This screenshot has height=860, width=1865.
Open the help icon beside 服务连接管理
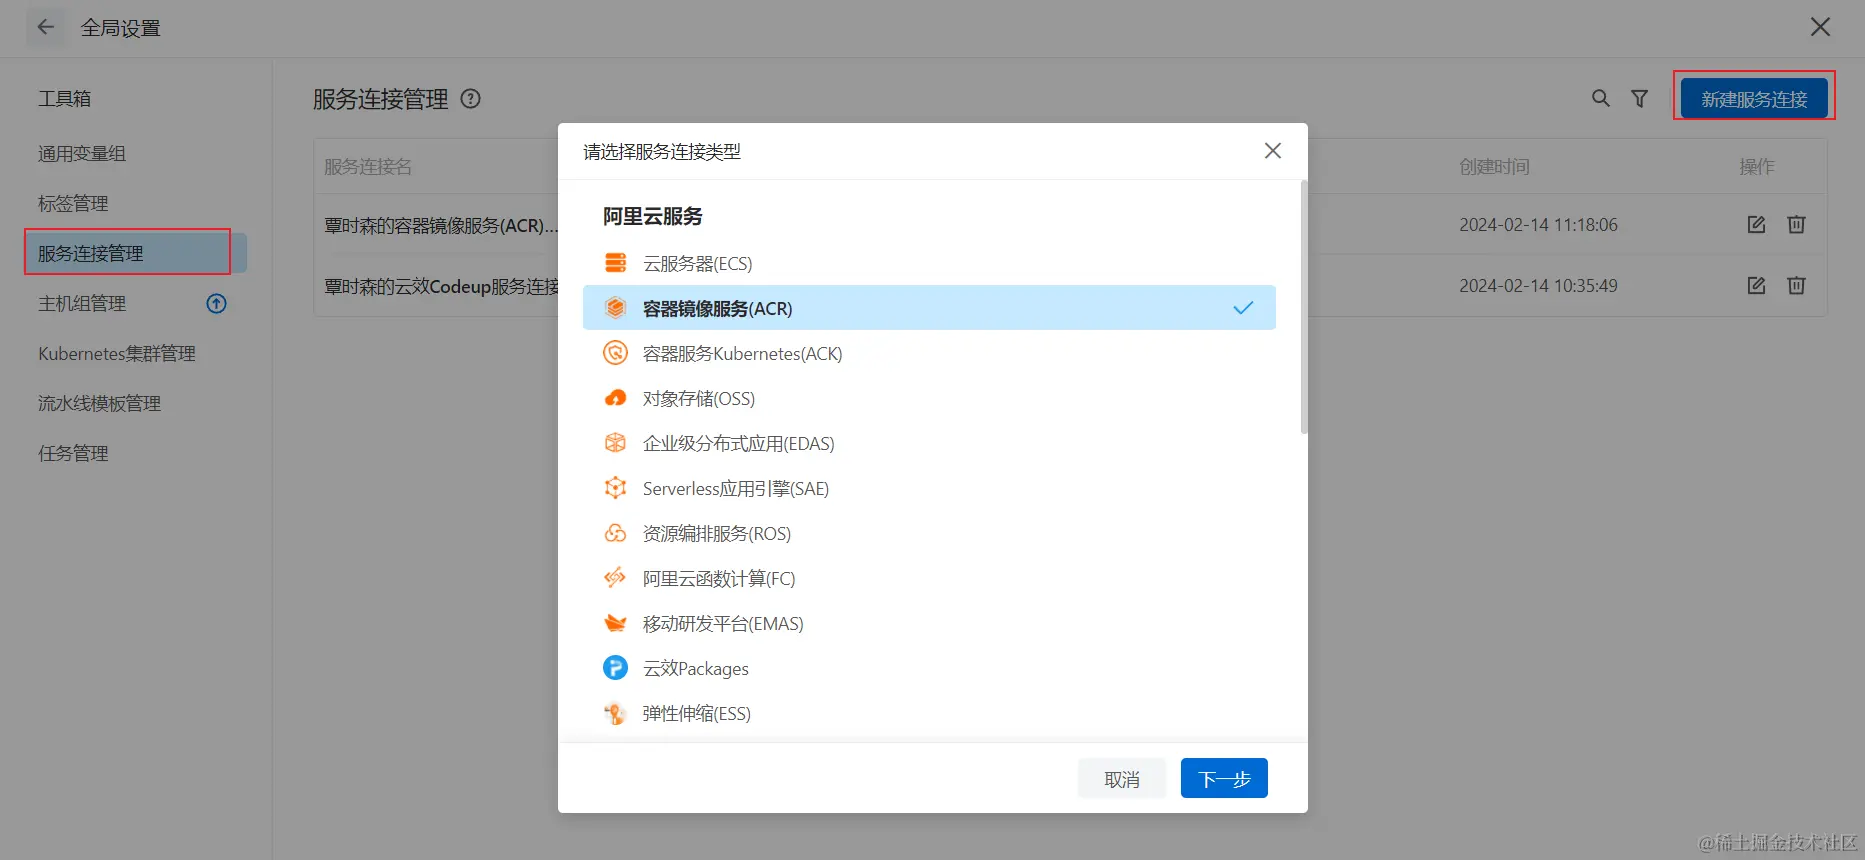pos(470,99)
